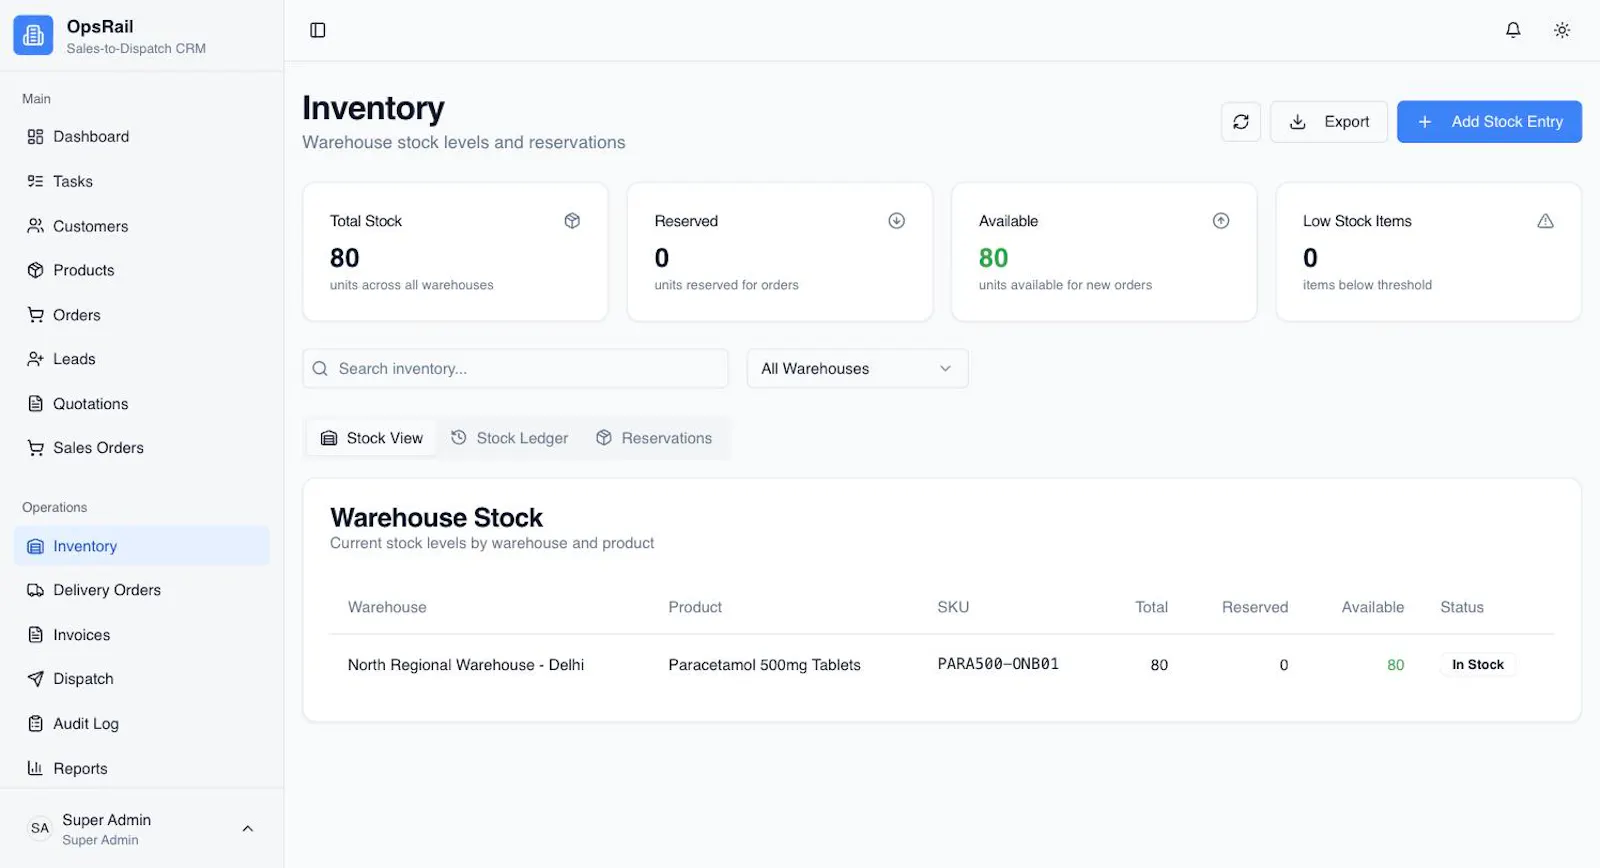Image resolution: width=1600 pixels, height=868 pixels.
Task: Click the SKU column header
Action: point(953,607)
